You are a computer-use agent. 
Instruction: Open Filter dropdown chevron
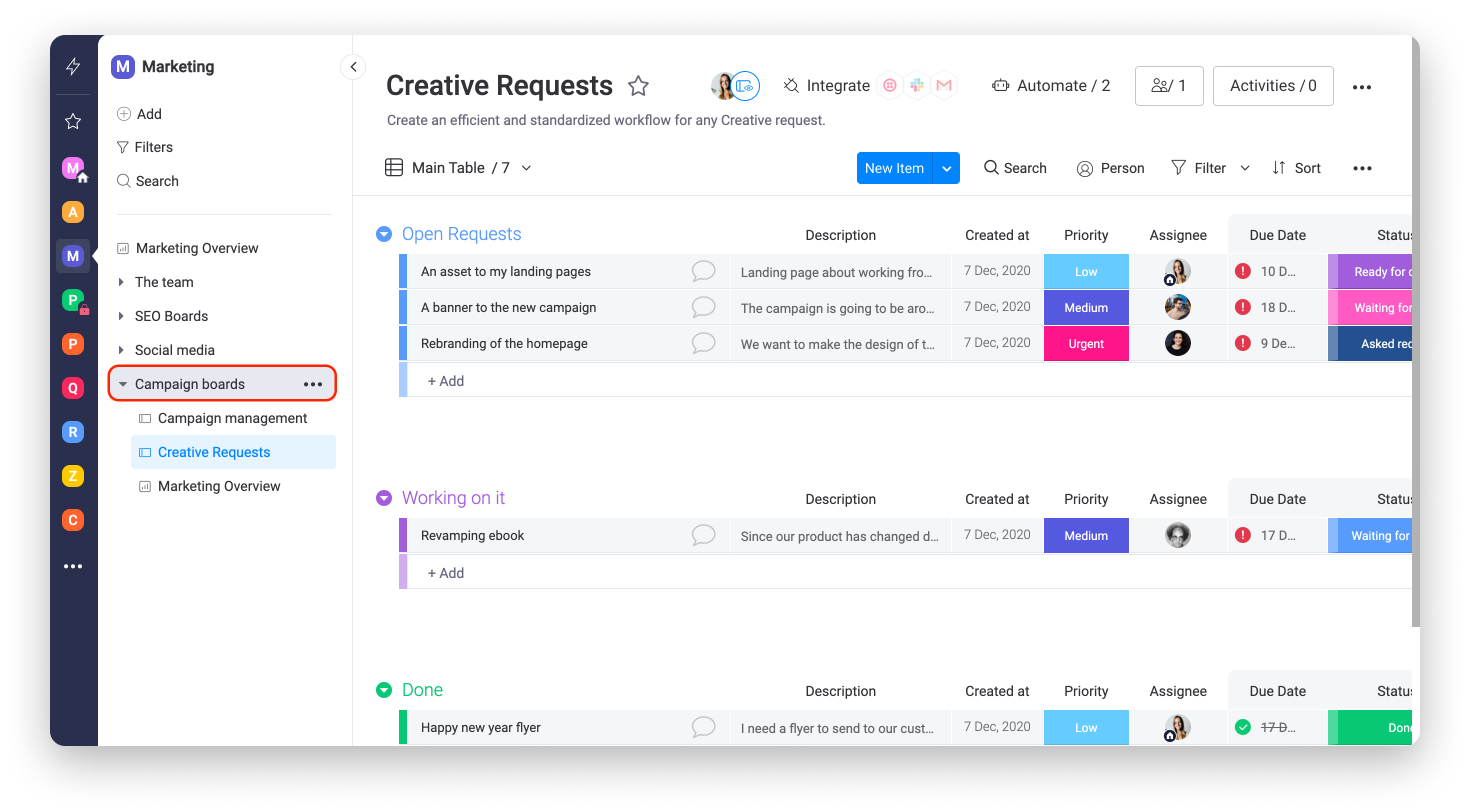click(x=1245, y=168)
